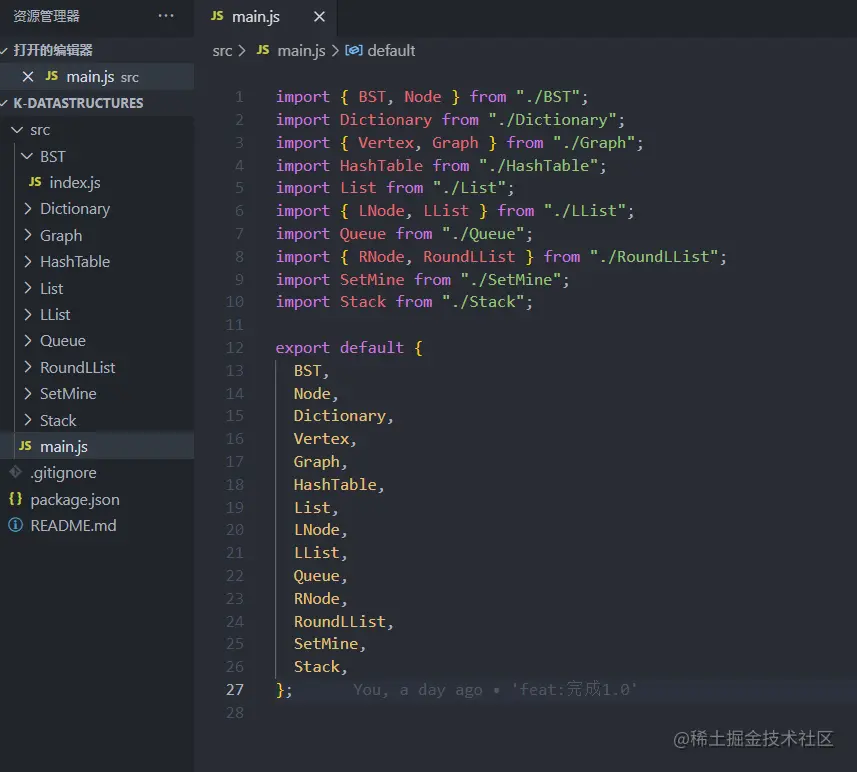Click 'Queue' import name on line 7
The image size is (857, 772).
pos(362,233)
